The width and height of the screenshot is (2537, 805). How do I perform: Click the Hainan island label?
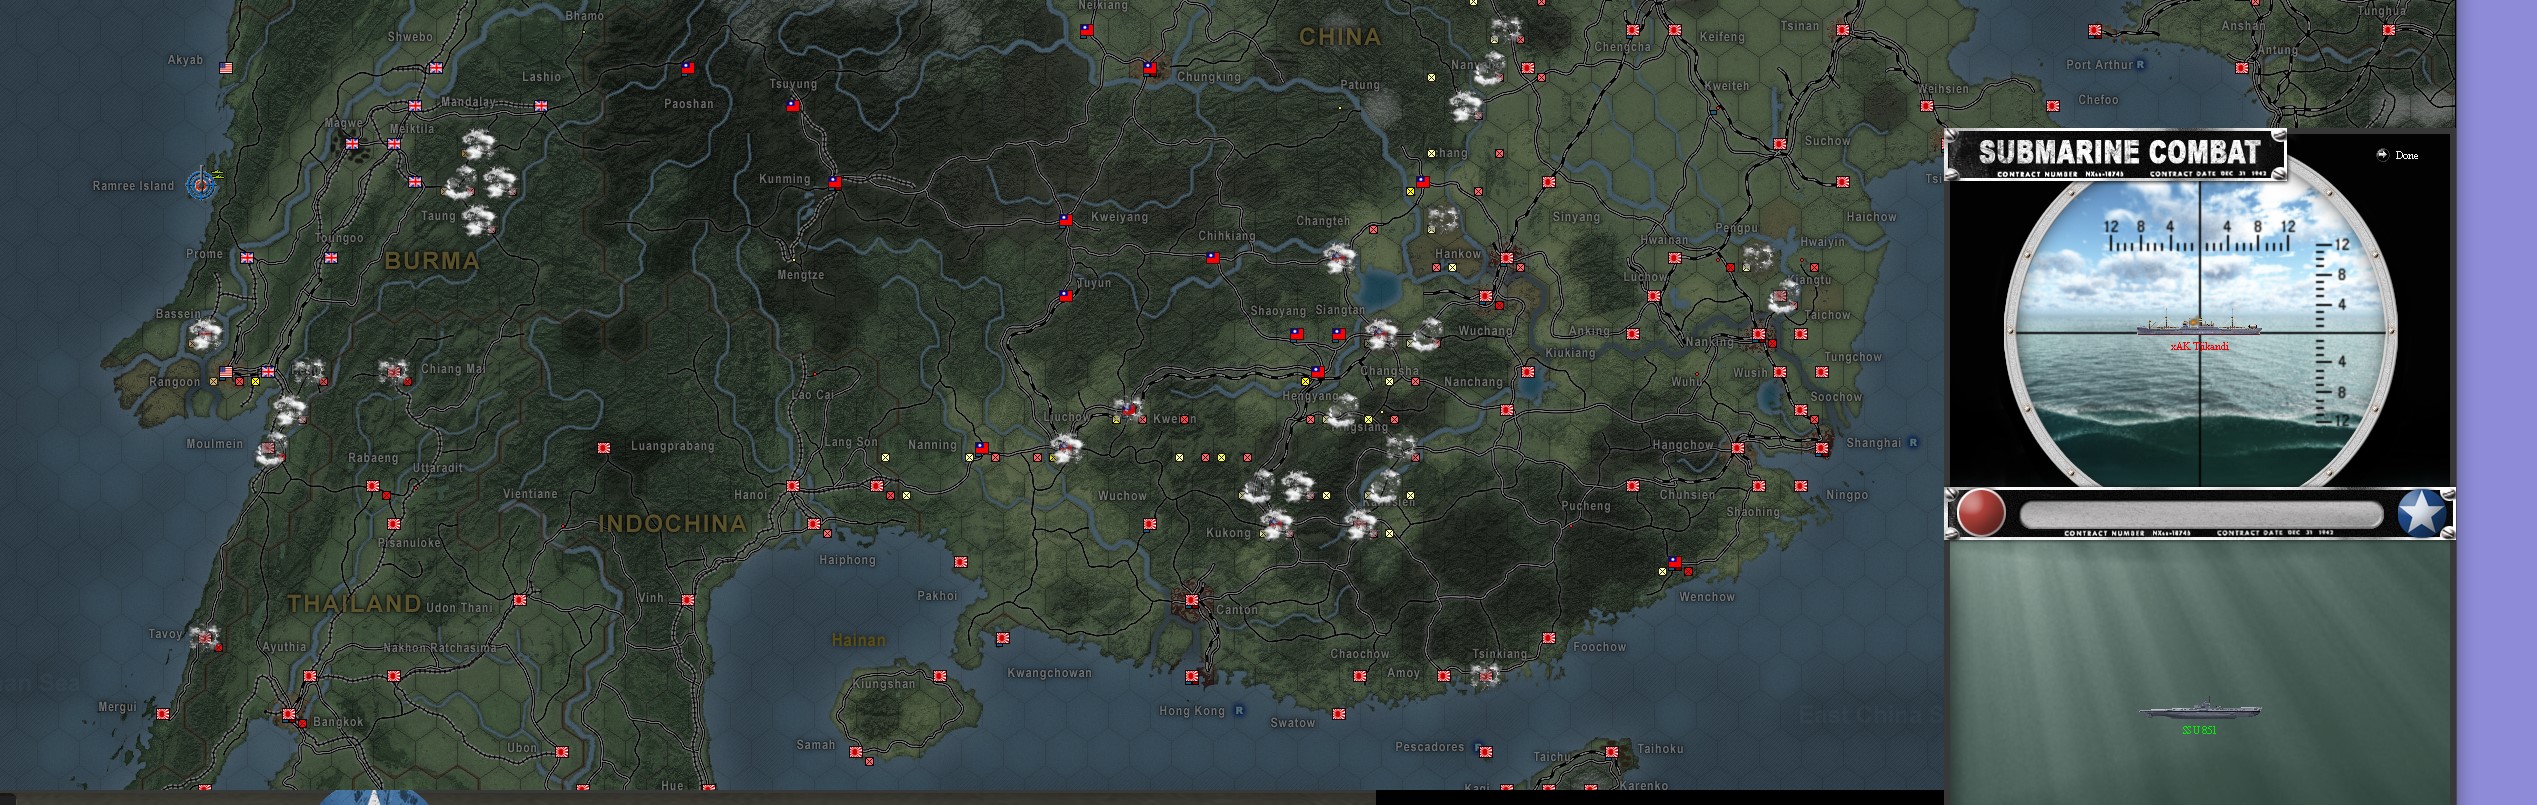859,640
